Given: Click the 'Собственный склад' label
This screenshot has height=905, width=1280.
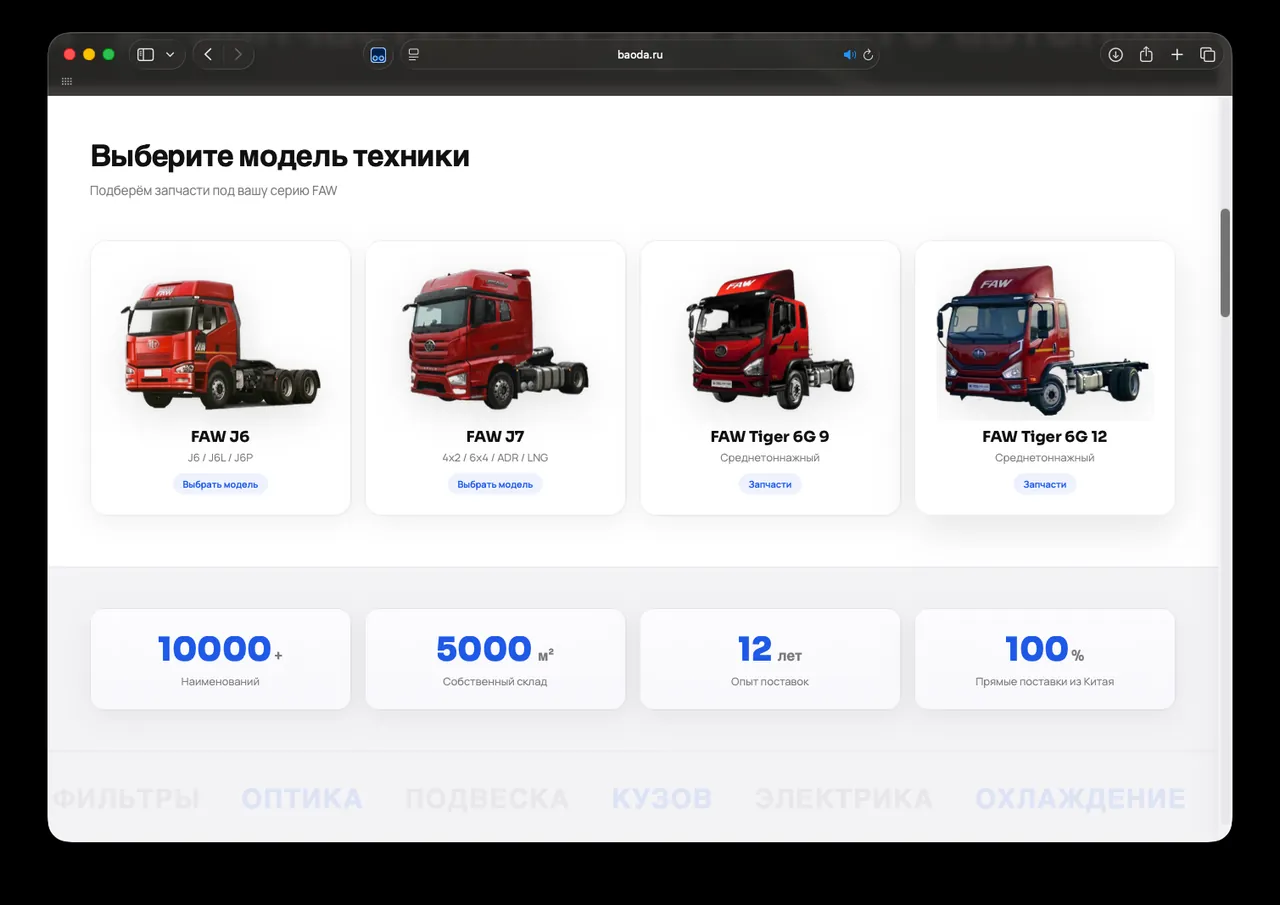Looking at the screenshot, I should (495, 682).
